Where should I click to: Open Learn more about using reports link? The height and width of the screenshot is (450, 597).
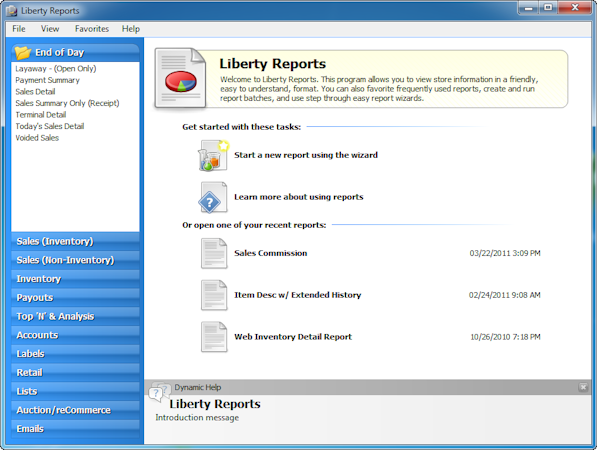coord(298,197)
